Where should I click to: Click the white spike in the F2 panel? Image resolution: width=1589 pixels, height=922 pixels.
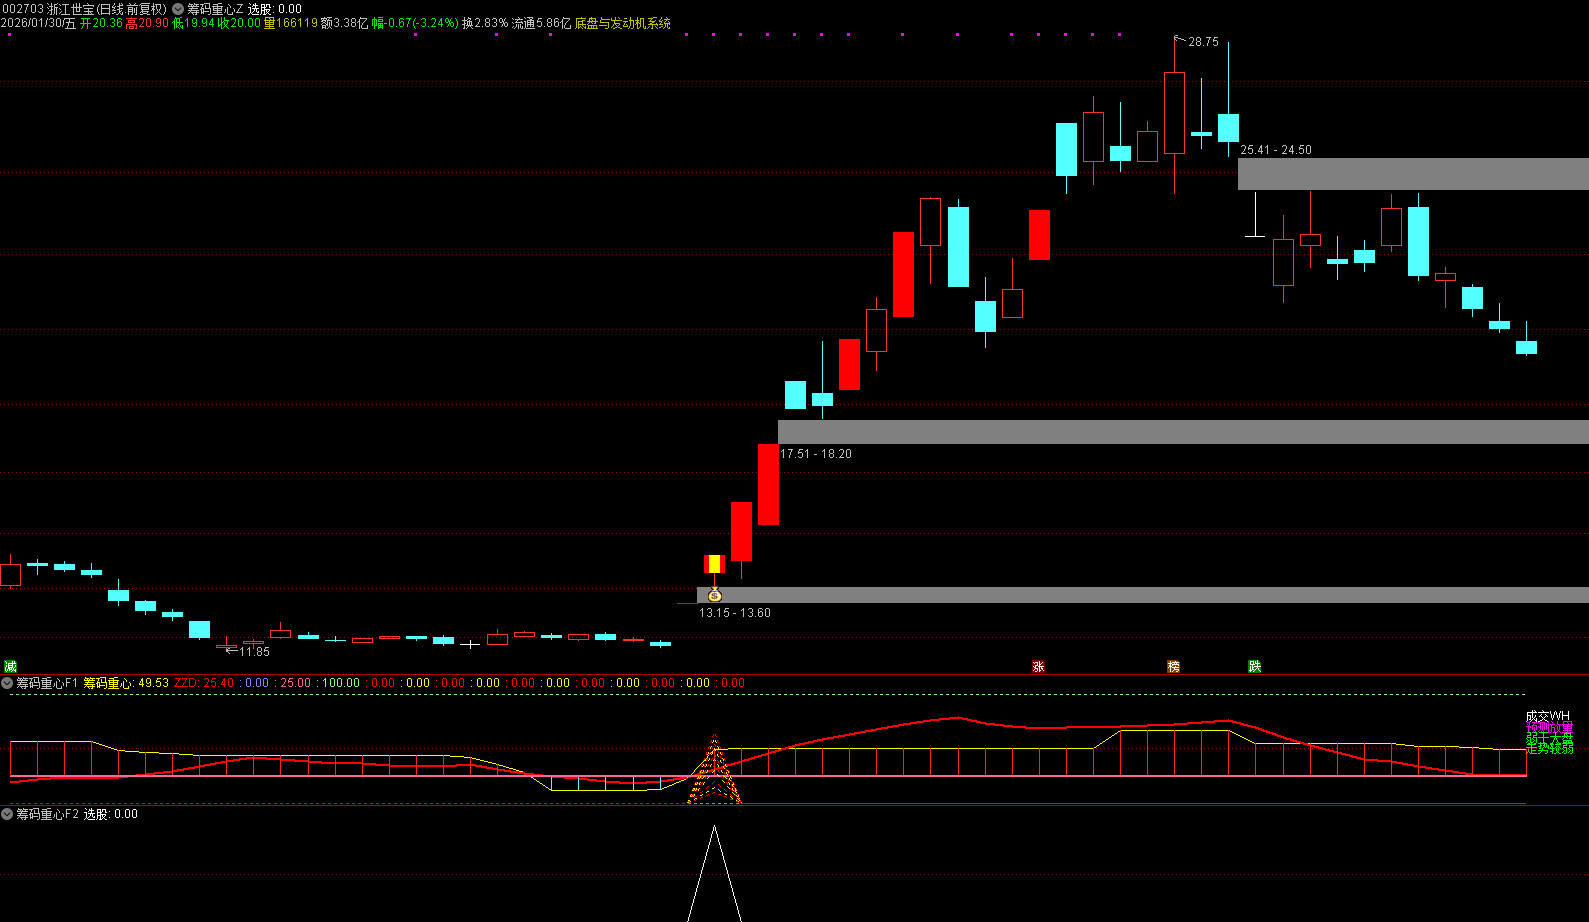[x=714, y=873]
